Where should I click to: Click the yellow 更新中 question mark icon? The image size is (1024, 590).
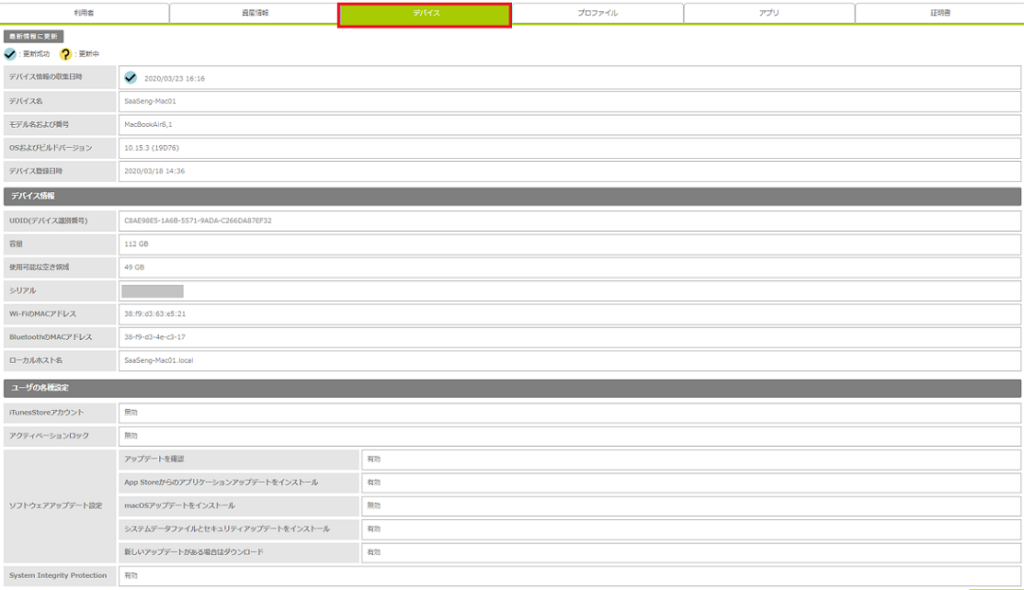[x=65, y=54]
